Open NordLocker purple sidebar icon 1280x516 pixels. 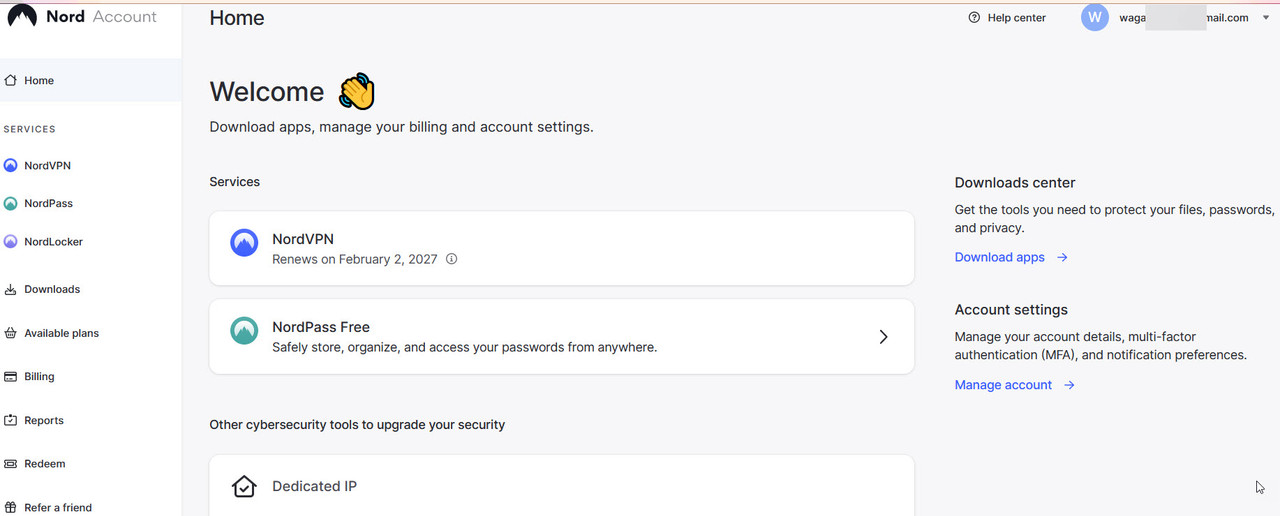pos(11,241)
